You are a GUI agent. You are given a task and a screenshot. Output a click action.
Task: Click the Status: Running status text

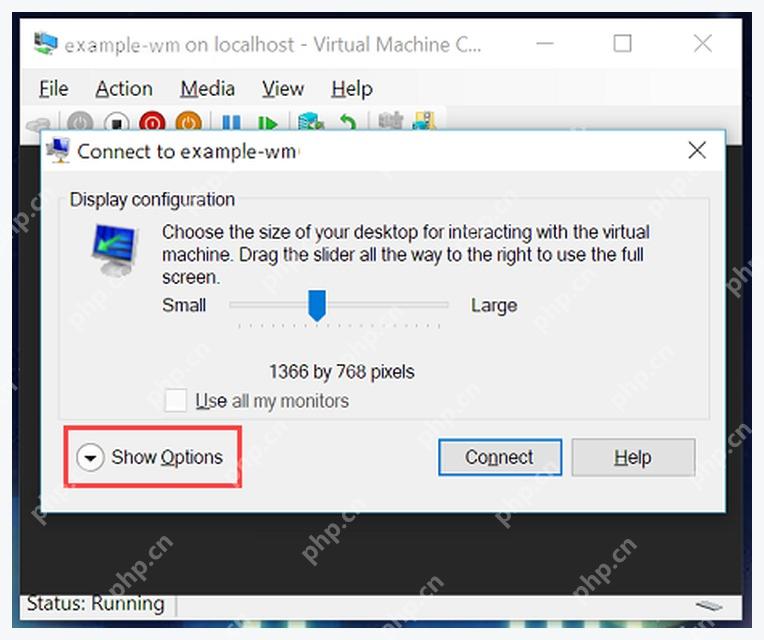pos(96,604)
